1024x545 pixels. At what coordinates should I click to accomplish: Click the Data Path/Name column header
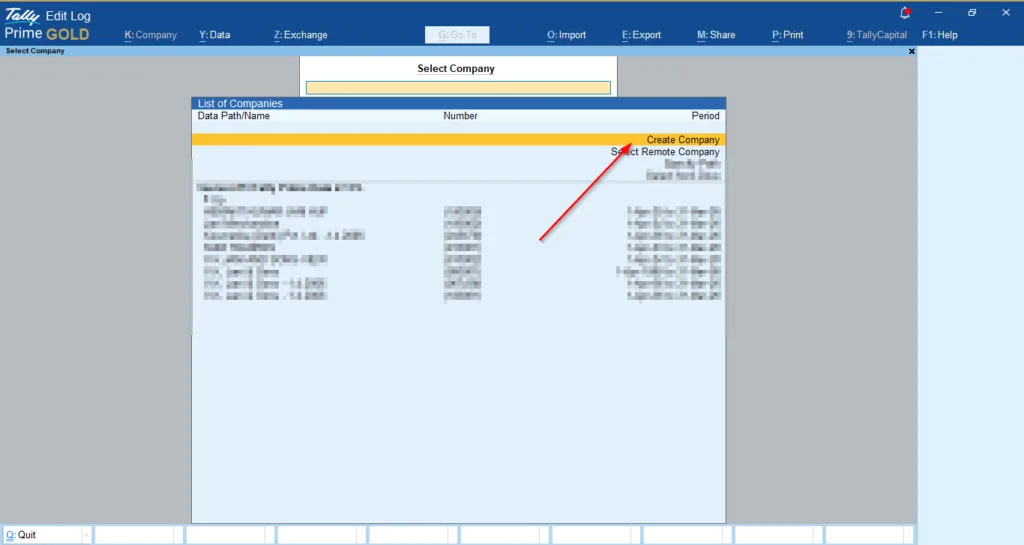(234, 116)
